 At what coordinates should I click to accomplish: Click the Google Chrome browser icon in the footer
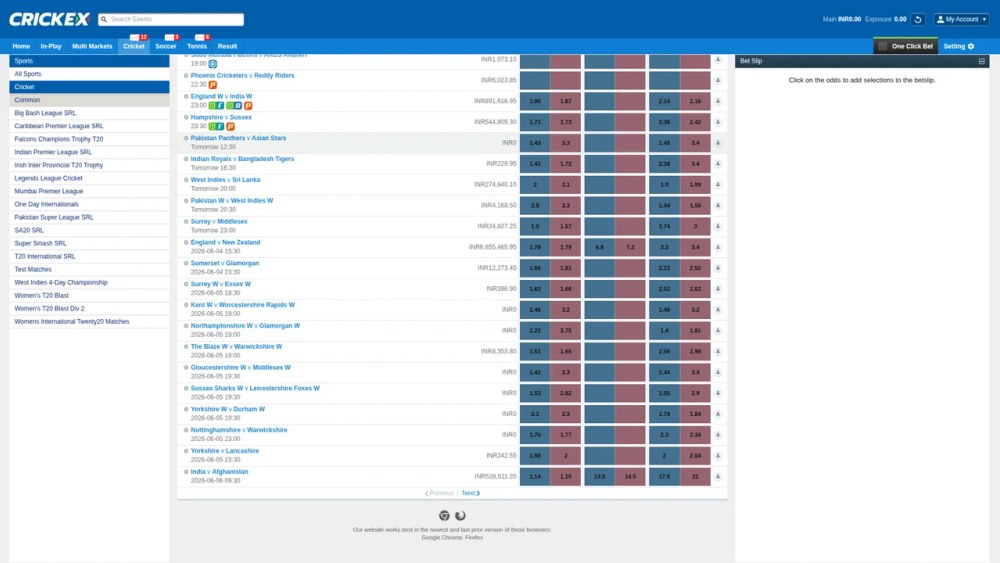point(444,515)
